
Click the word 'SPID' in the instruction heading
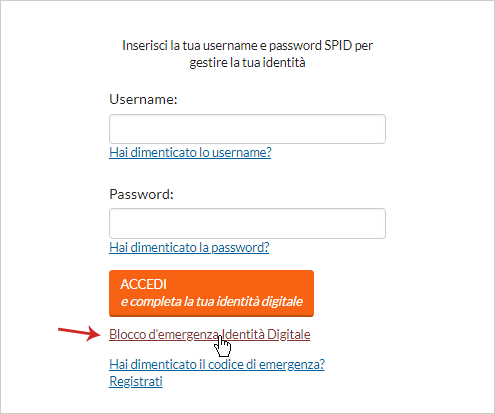338,46
